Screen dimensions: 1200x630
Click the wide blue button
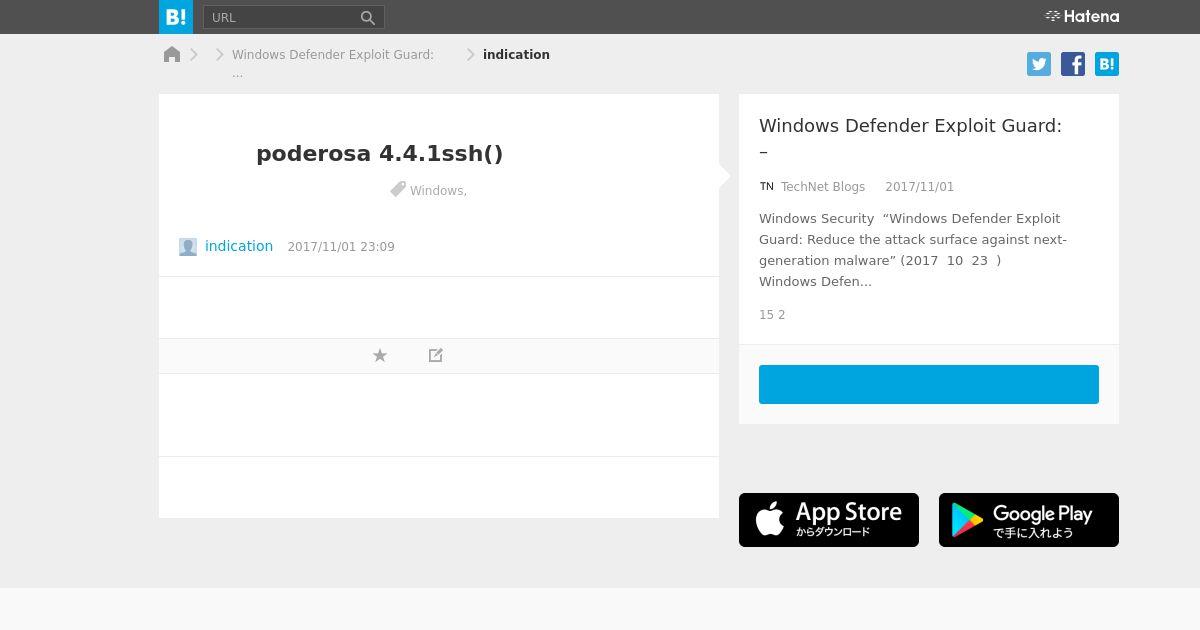pyautogui.click(x=929, y=385)
